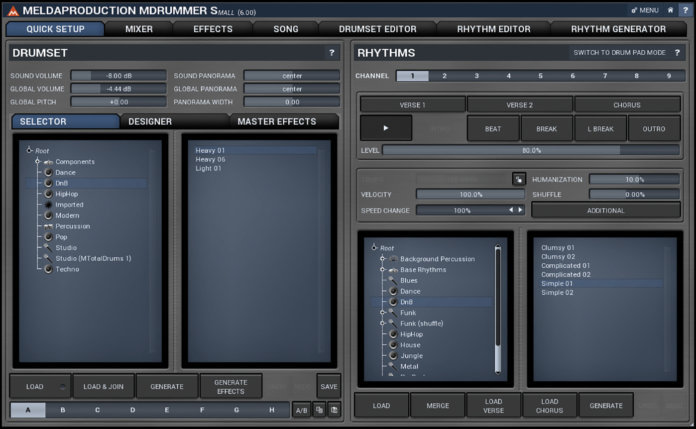696x429 pixels.
Task: Expand the Base Rhythms tree node
Action: pos(382,270)
